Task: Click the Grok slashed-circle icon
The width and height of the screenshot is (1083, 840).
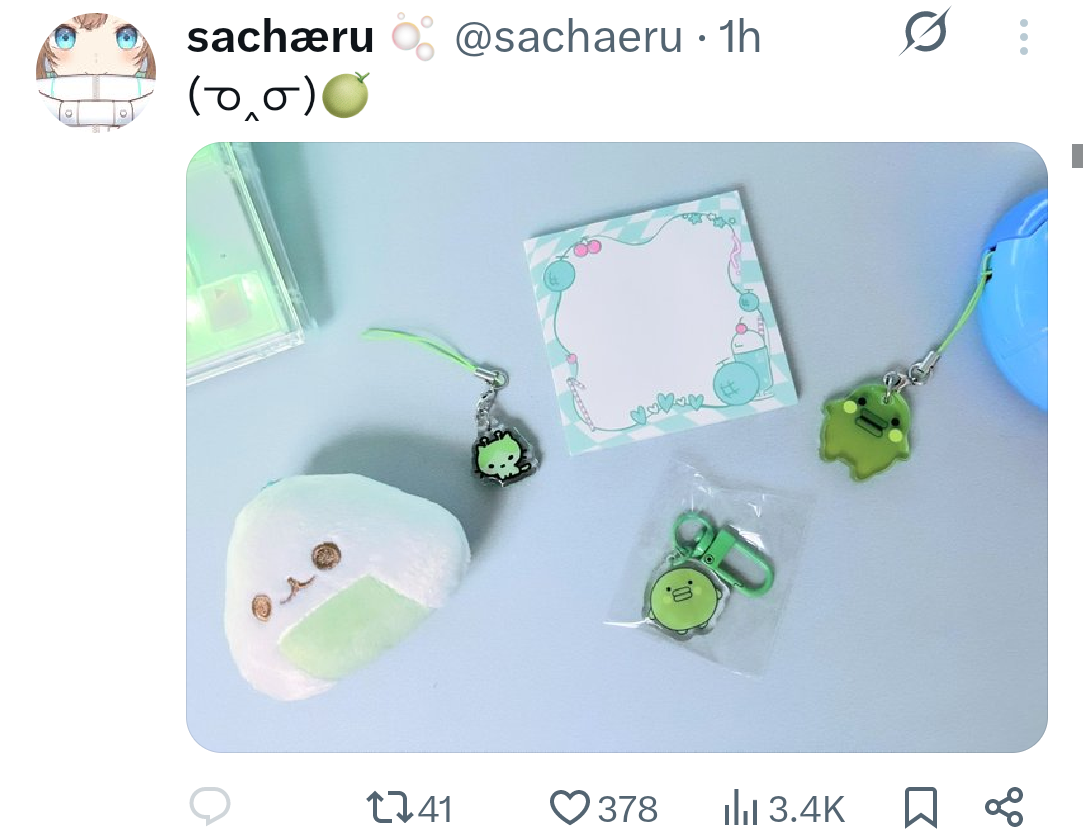Action: (x=925, y=32)
